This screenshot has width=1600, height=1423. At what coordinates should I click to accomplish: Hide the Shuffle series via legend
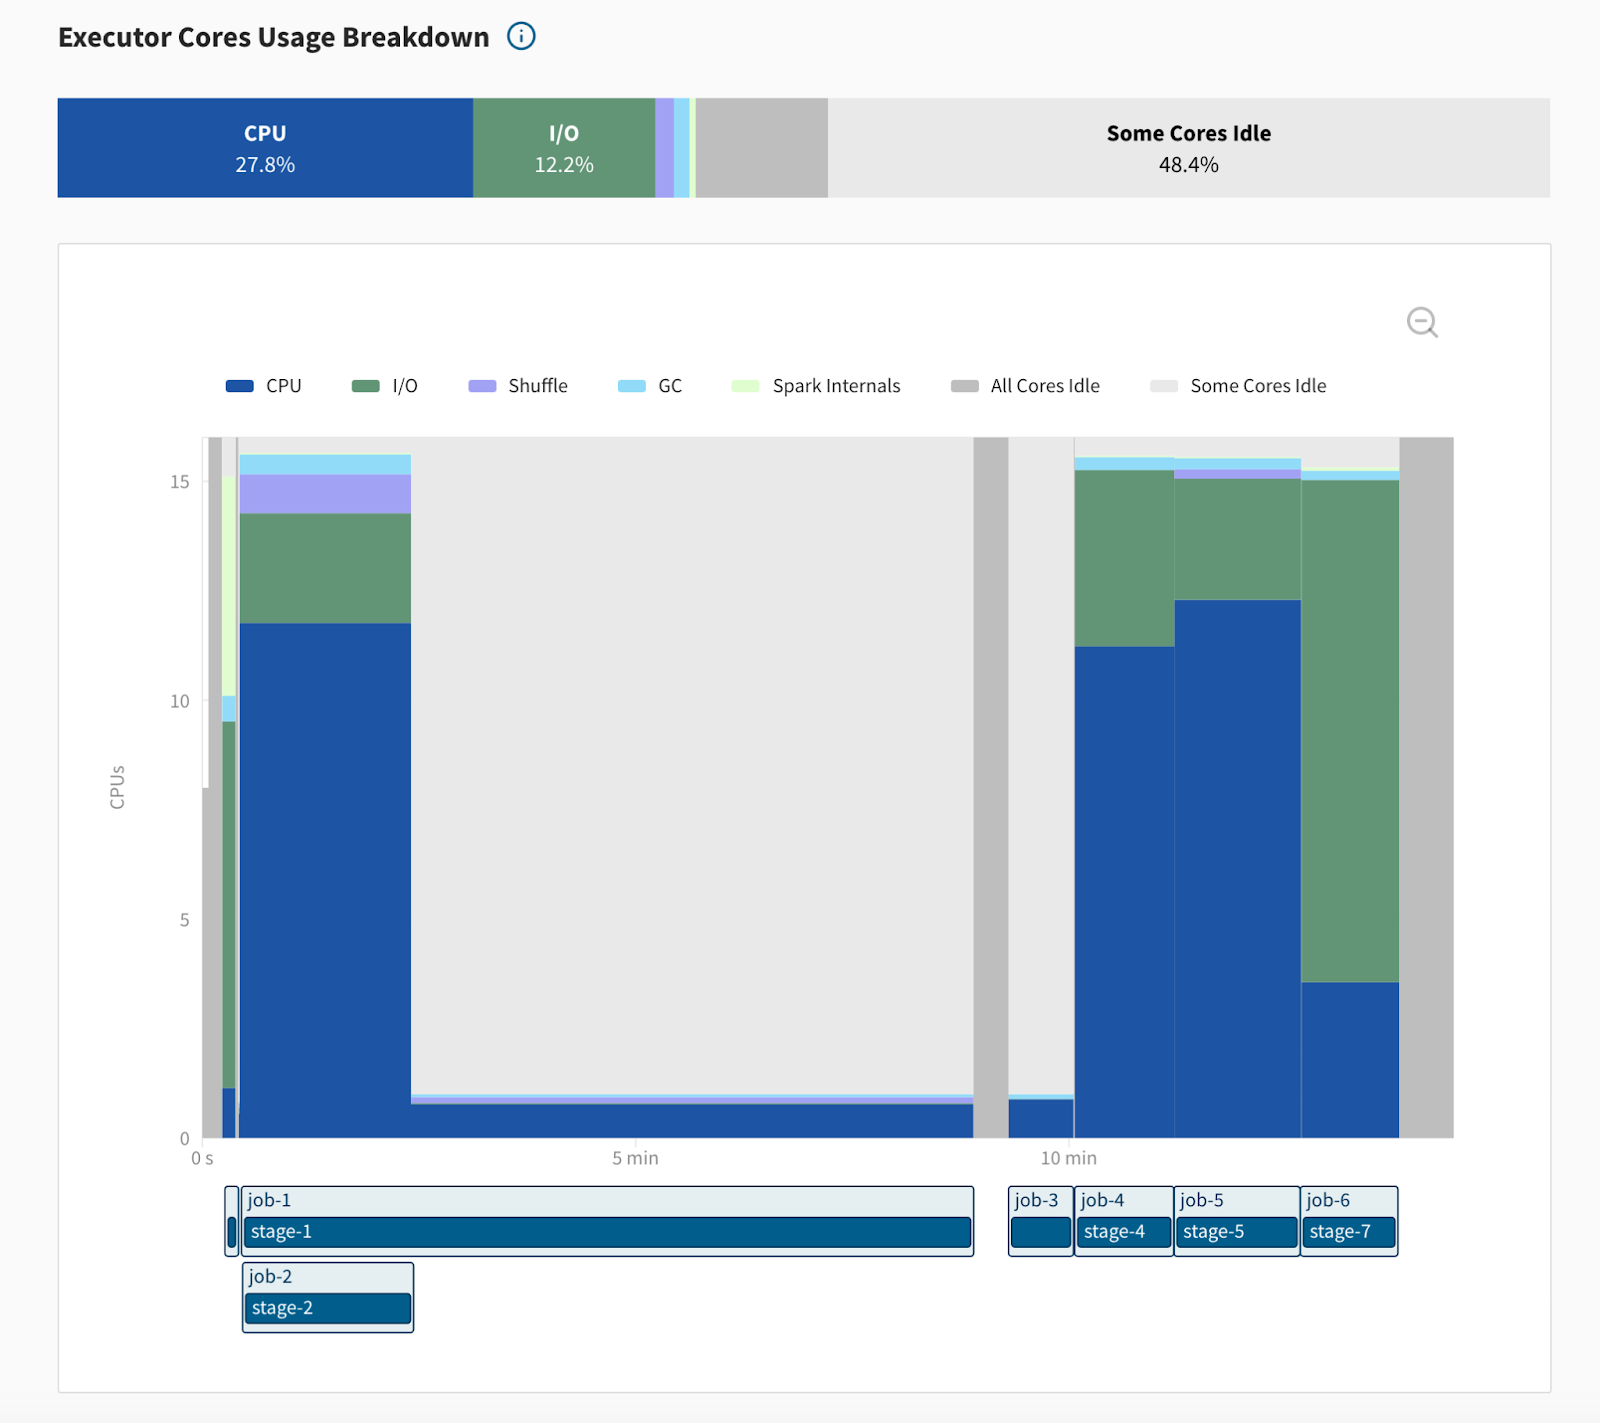tap(518, 386)
